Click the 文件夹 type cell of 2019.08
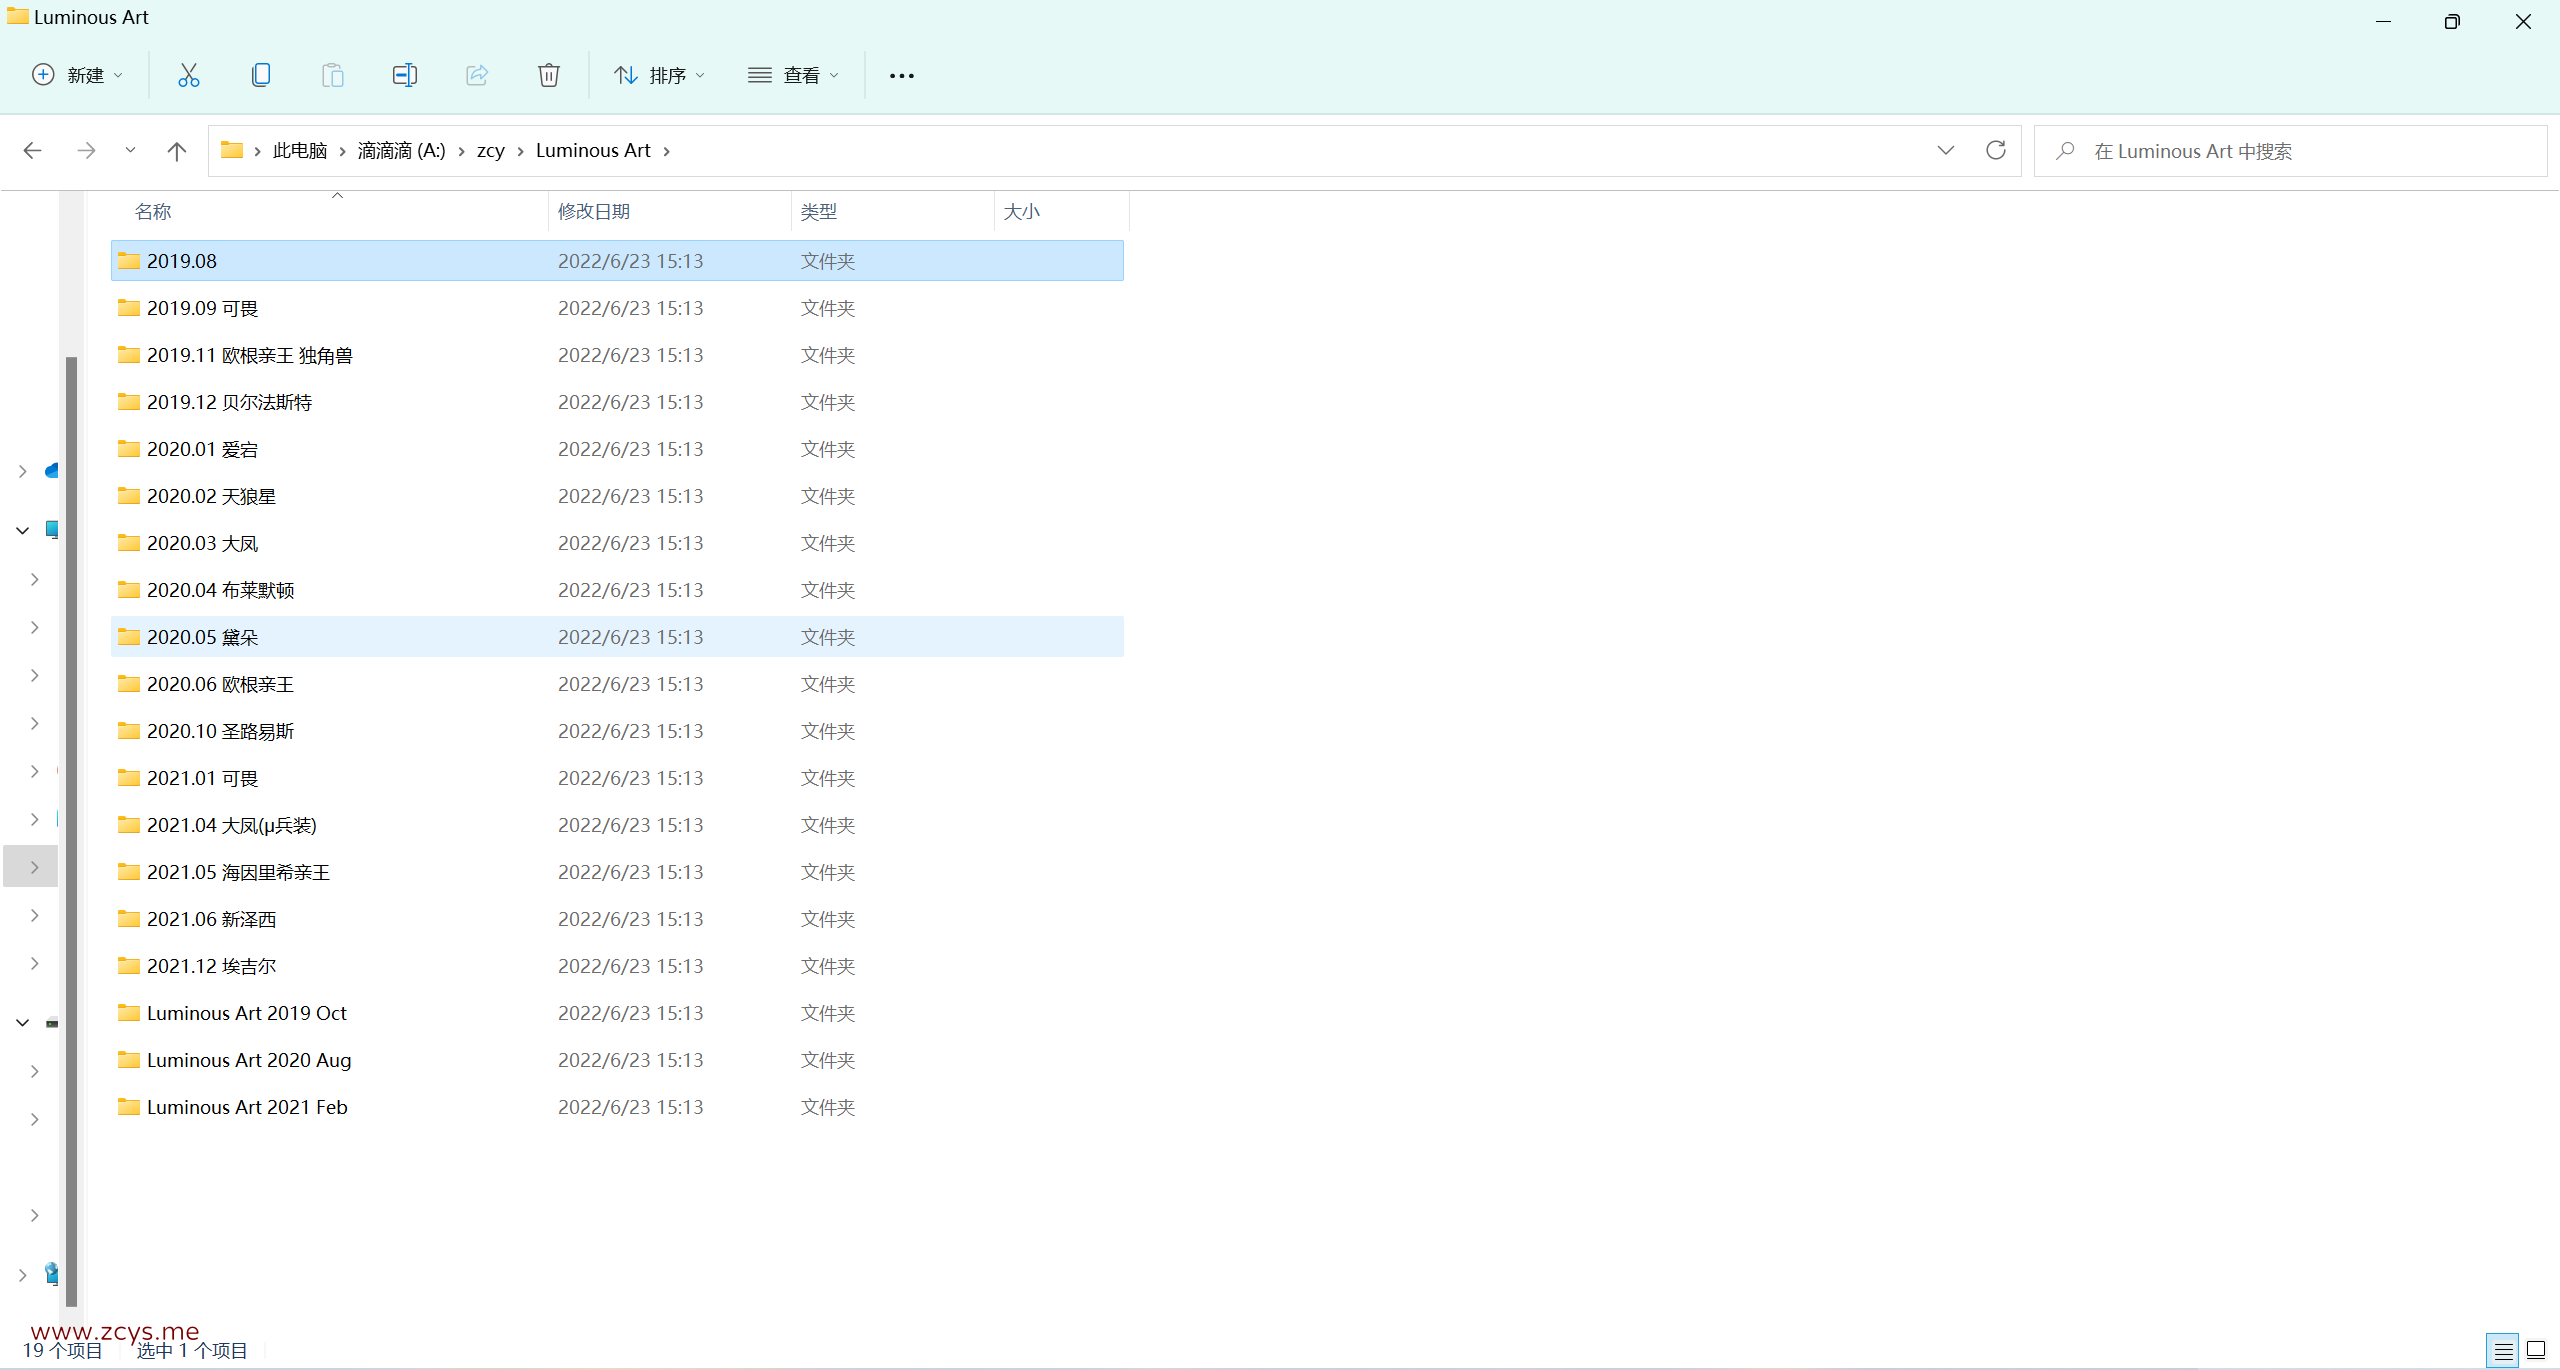The width and height of the screenshot is (2560, 1370). (828, 261)
